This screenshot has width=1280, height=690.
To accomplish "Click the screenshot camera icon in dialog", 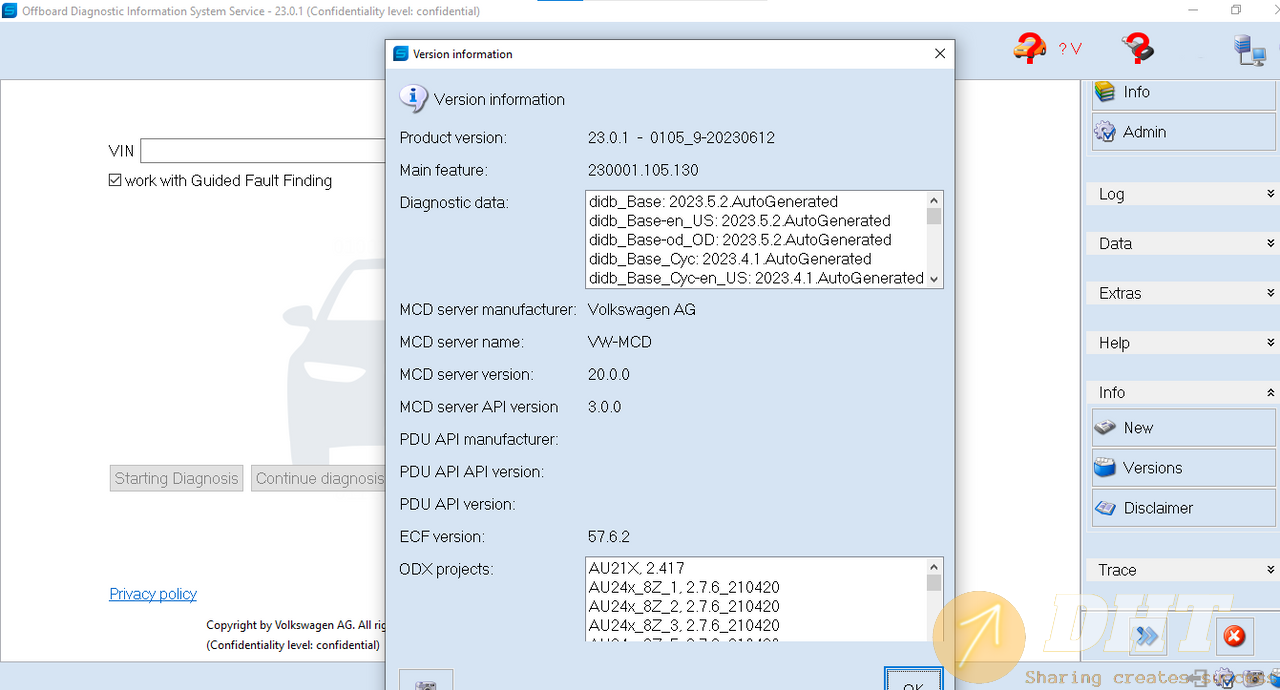I will coord(426,684).
